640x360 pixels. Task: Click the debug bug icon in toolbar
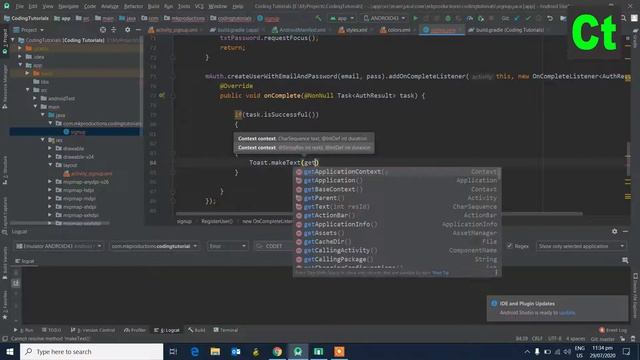pyautogui.click(x=448, y=18)
